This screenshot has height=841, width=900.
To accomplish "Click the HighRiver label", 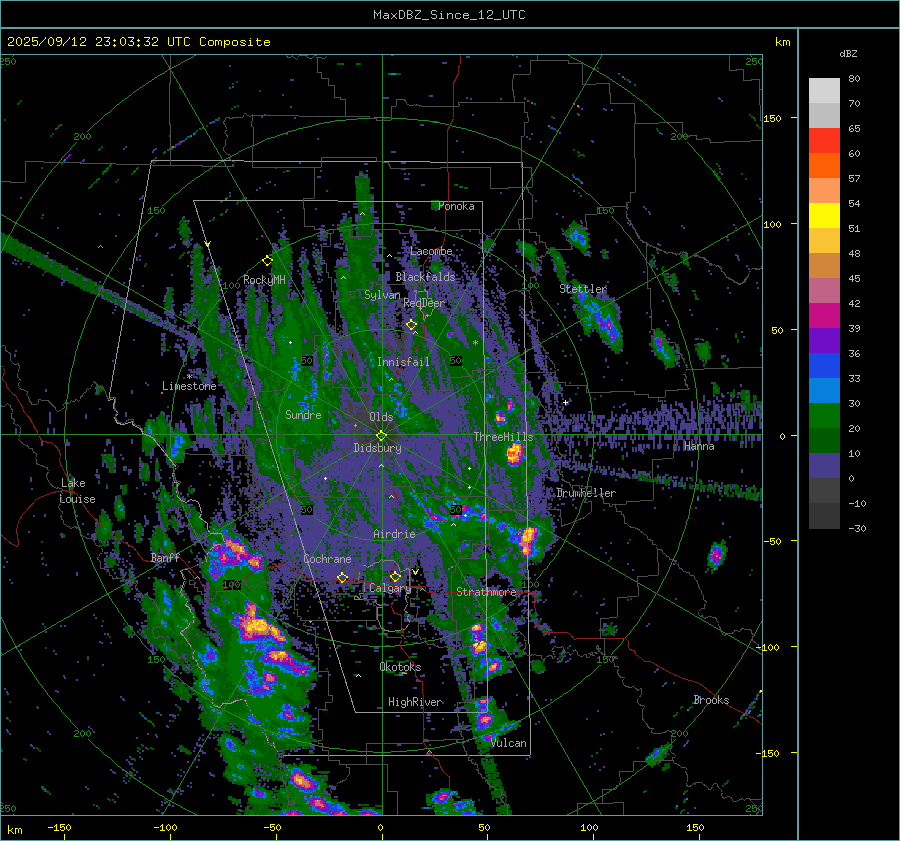I will pos(415,702).
